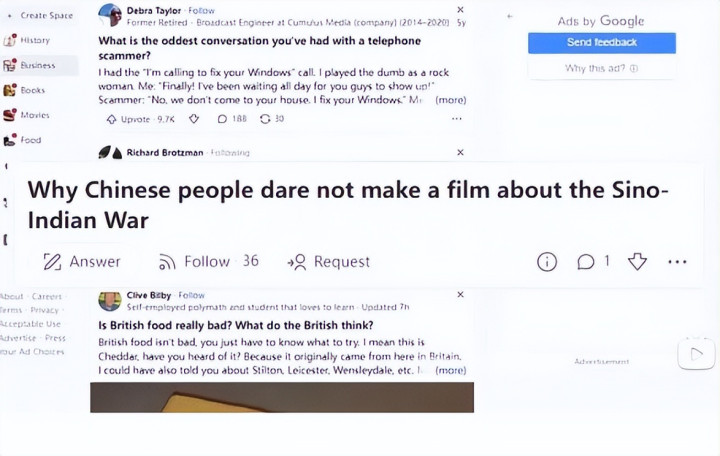Image resolution: width=720 pixels, height=456 pixels.
Task: Open Debra Taylor's profile picture
Action: 110,16
